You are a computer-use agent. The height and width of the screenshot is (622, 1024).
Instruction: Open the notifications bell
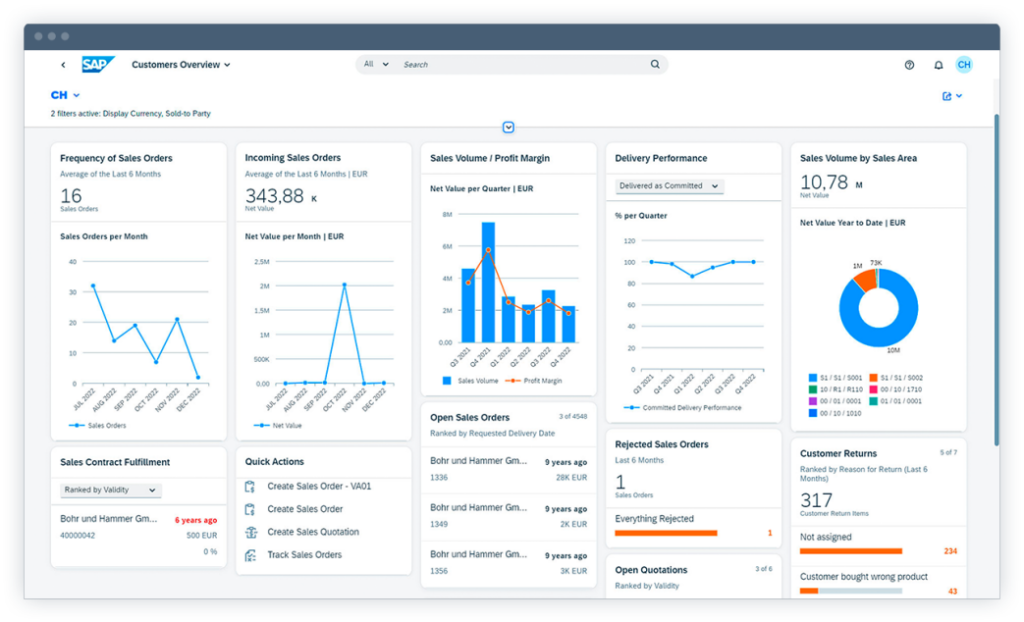937,64
